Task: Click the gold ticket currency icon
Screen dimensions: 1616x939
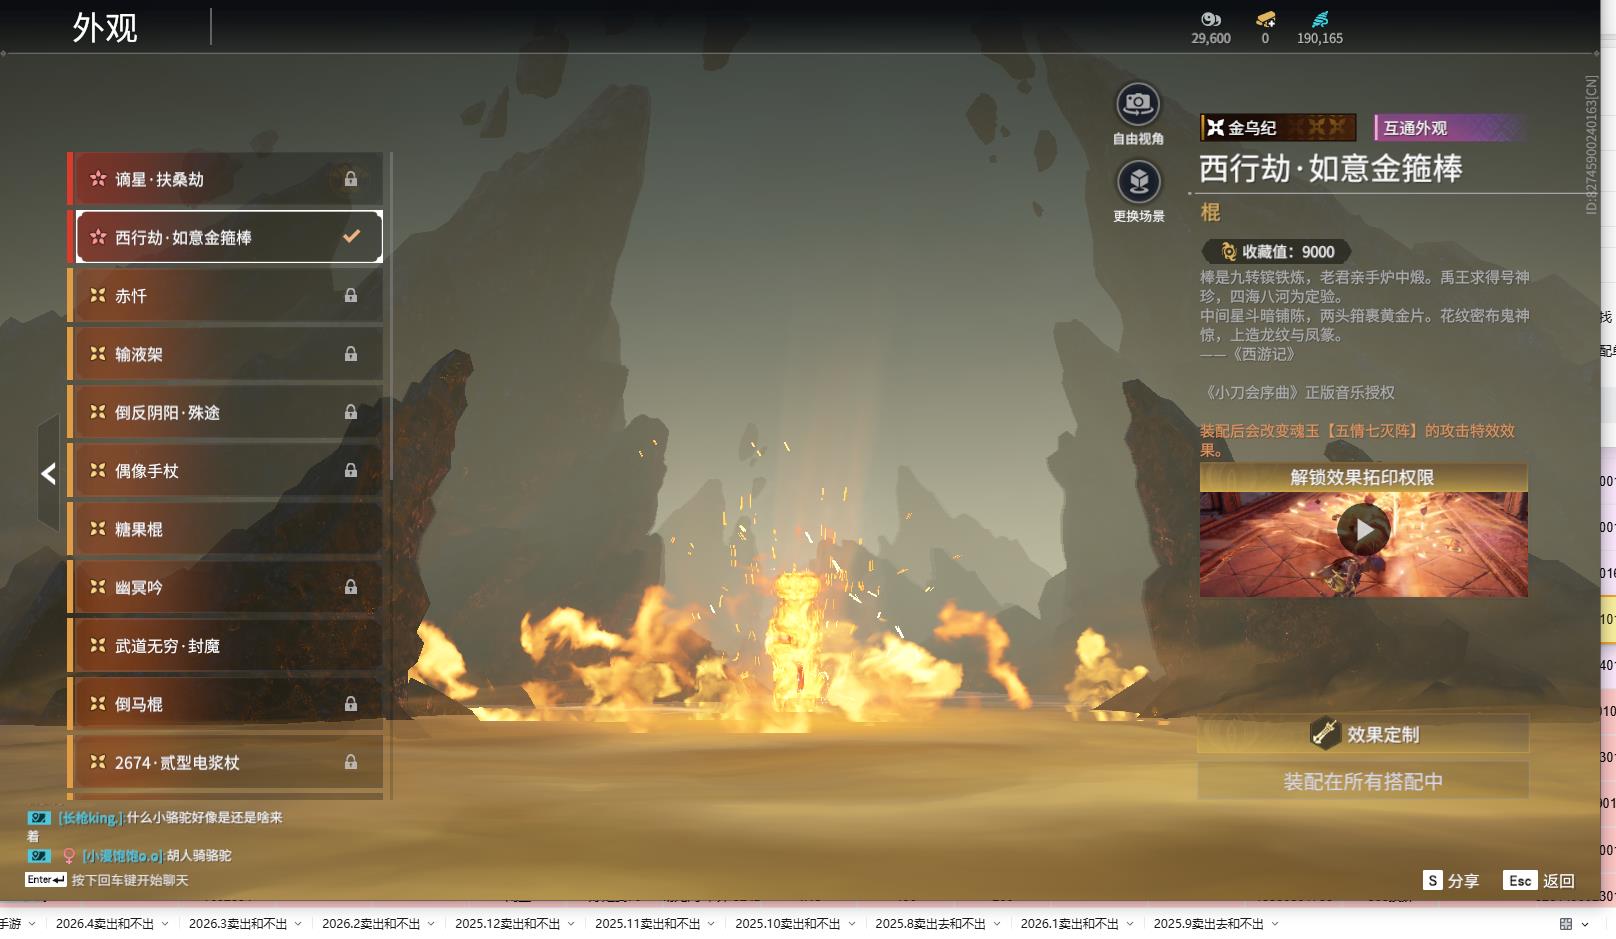Action: click(x=1265, y=19)
